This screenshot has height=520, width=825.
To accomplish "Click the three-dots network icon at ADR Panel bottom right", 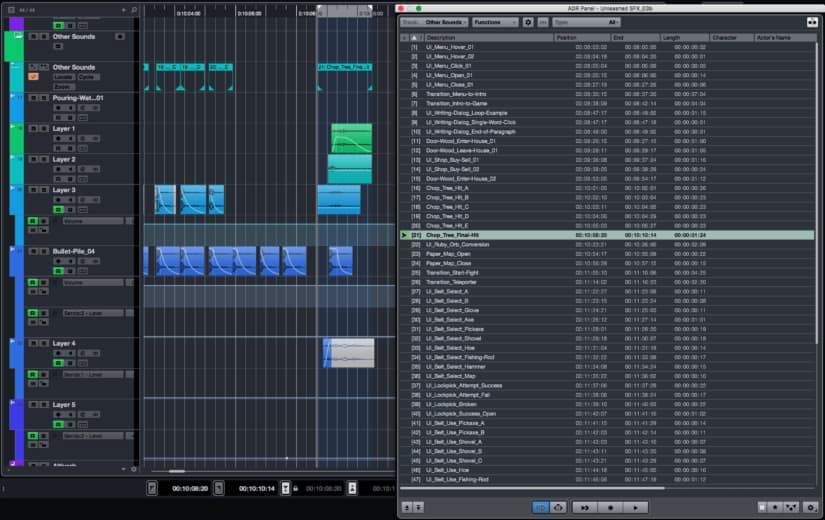I will point(791,507).
